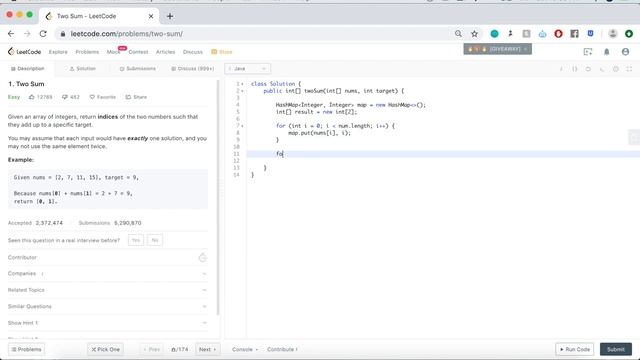Open a new browser tab
Image resolution: width=640 pixels, height=360 pixels.
tap(170, 16)
